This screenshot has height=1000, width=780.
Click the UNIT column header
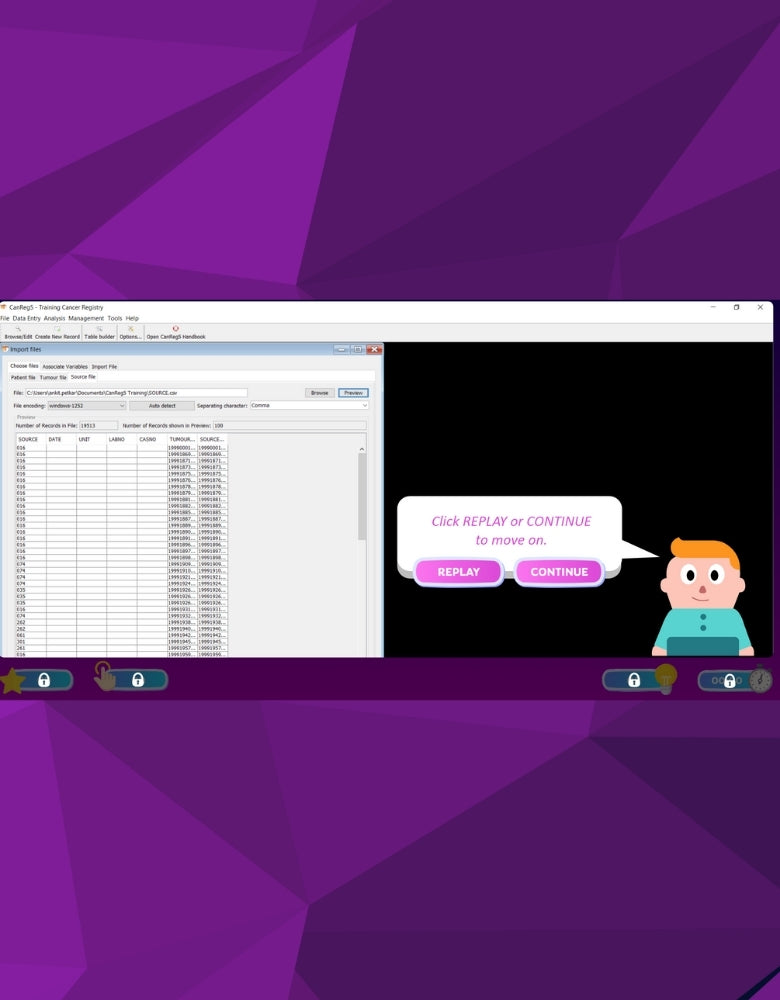[x=91, y=439]
